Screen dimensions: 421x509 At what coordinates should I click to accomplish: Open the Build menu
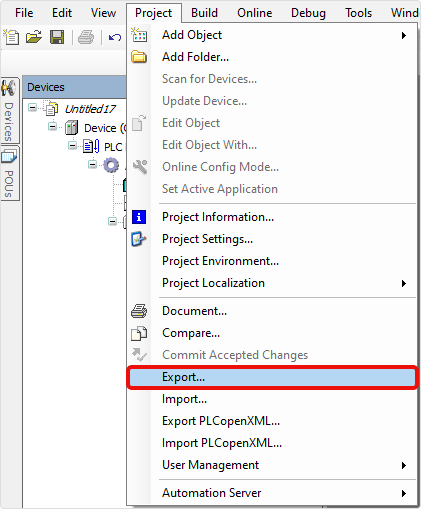coord(204,13)
